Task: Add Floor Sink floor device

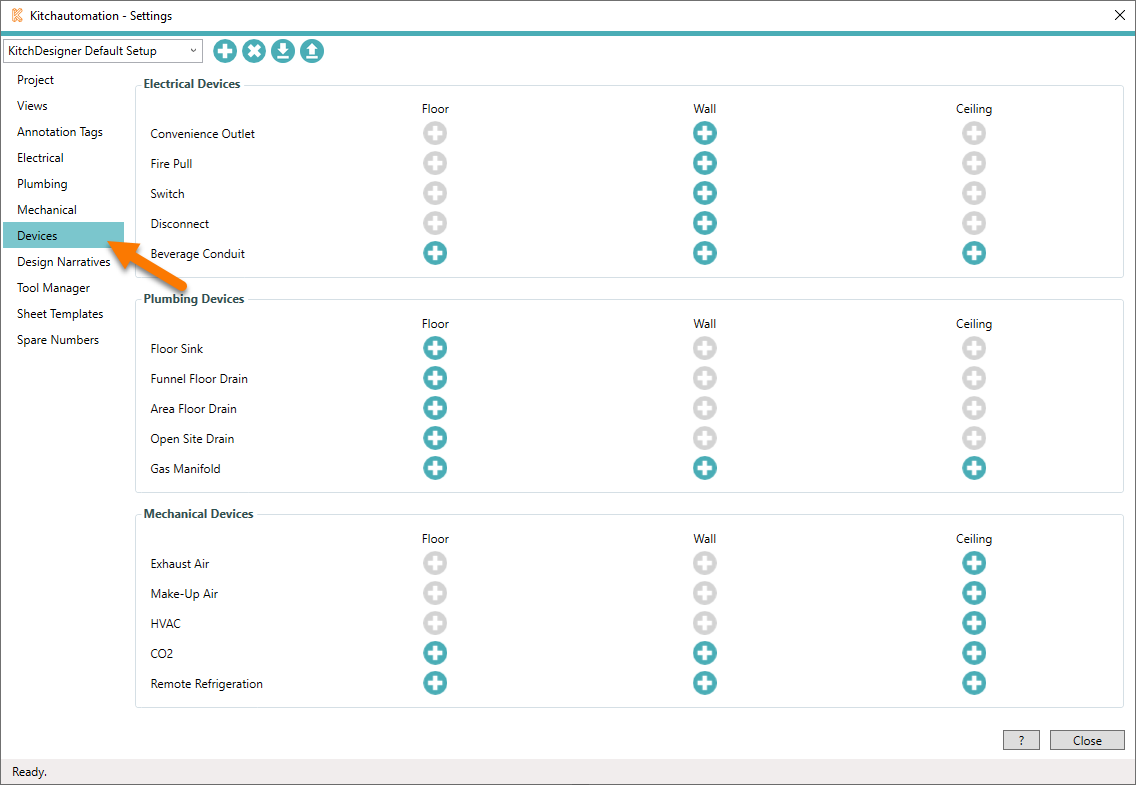Action: (435, 348)
